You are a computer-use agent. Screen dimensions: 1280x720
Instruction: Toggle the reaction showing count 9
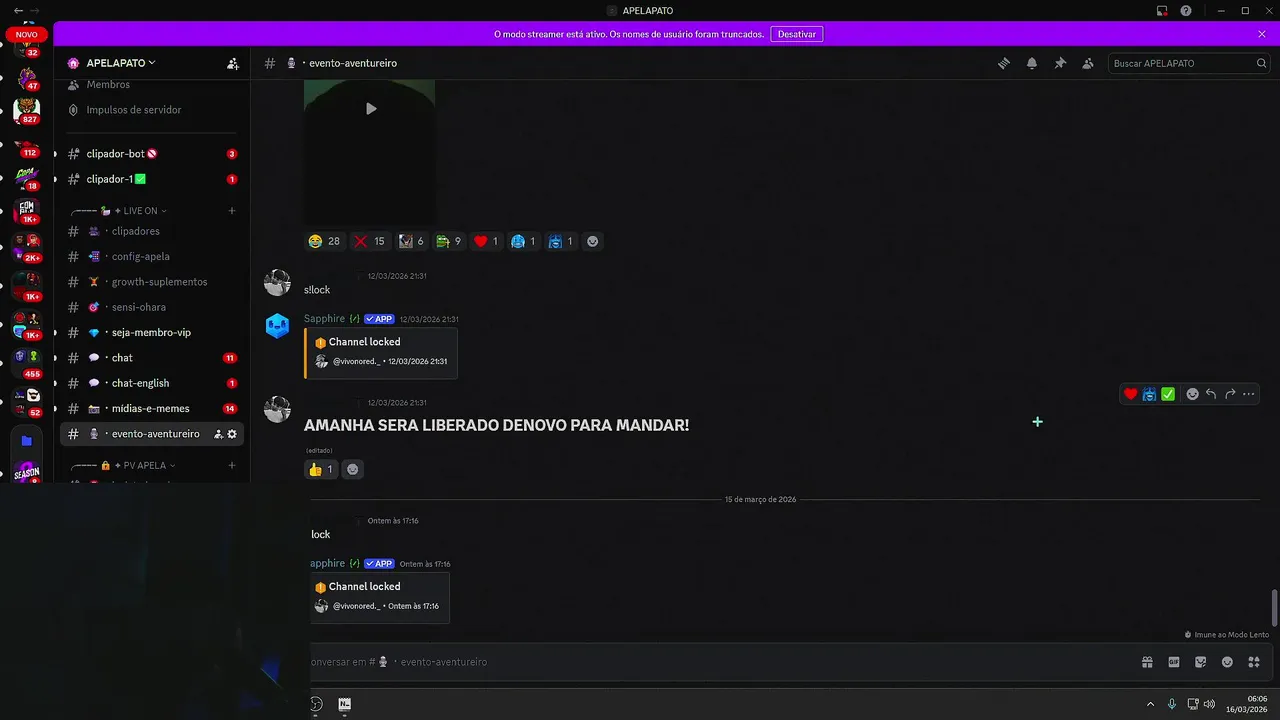click(x=449, y=241)
